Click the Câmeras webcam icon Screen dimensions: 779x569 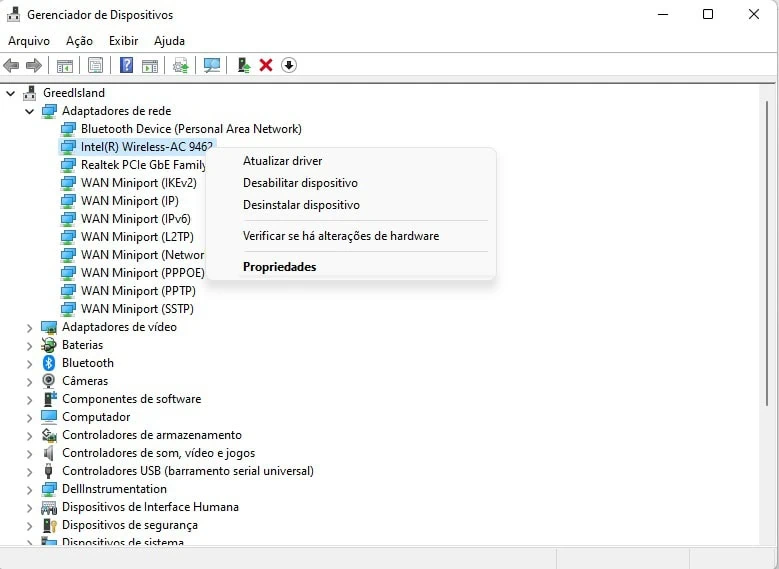click(49, 381)
